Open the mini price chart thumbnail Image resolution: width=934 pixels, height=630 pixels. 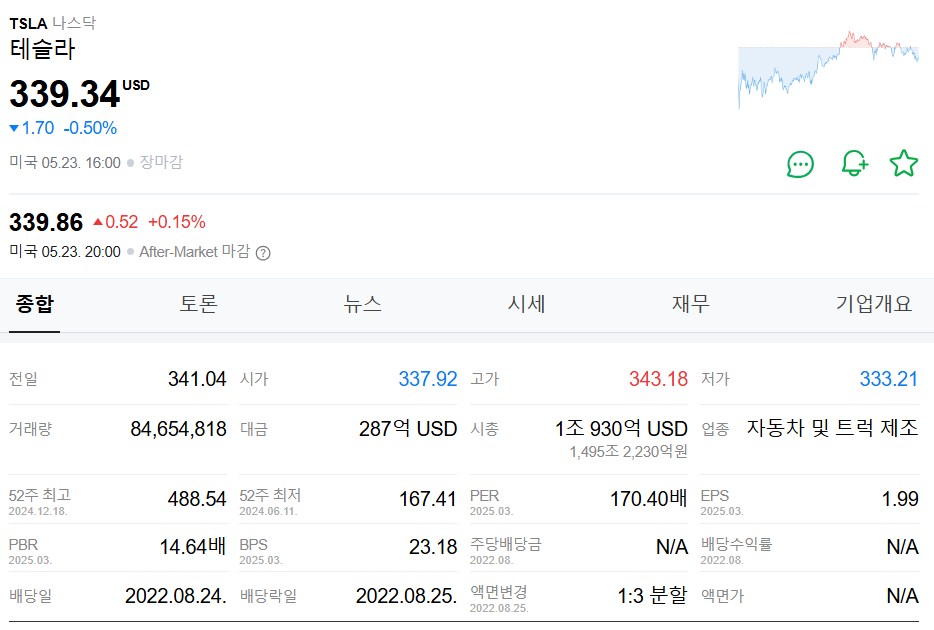pyautogui.click(x=828, y=69)
